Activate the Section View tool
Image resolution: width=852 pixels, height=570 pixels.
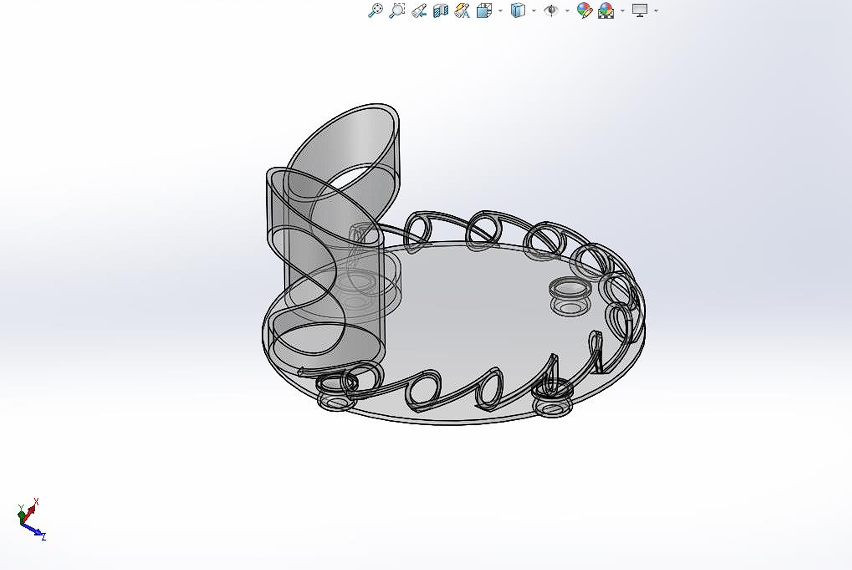tap(441, 10)
